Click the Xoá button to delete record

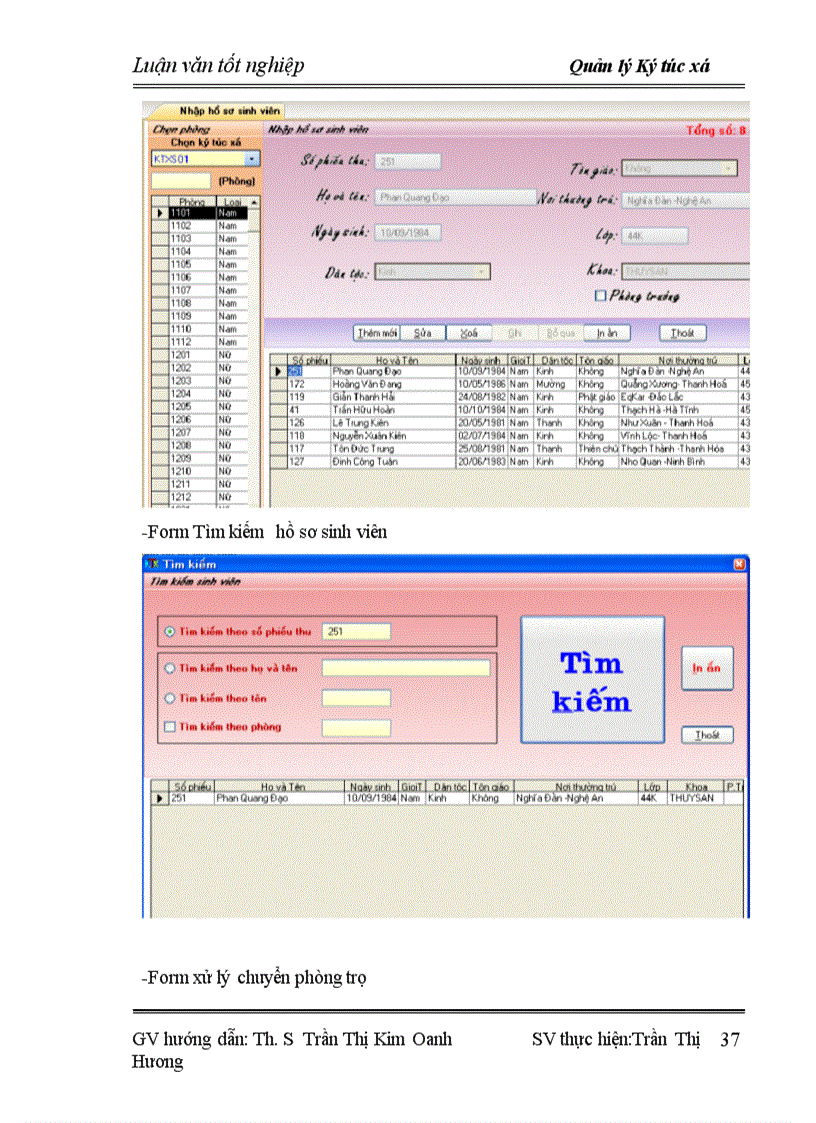point(468,332)
